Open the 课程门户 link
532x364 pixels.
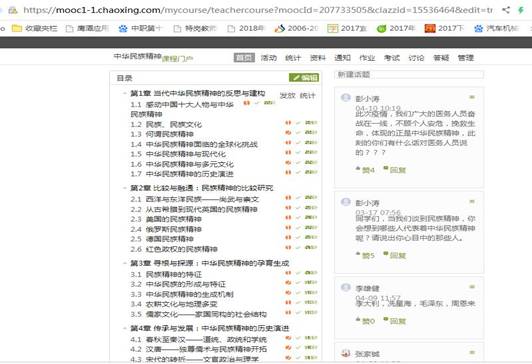click(x=177, y=59)
